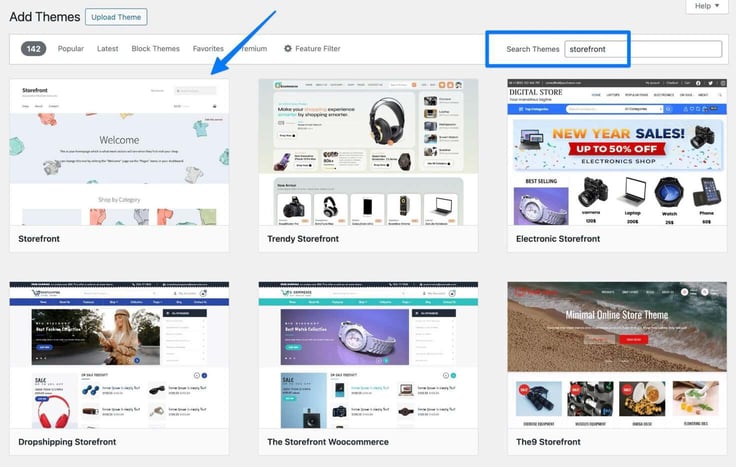736x467 pixels.
Task: Click the Dropshipping Storefront theme name
Action: (x=67, y=442)
